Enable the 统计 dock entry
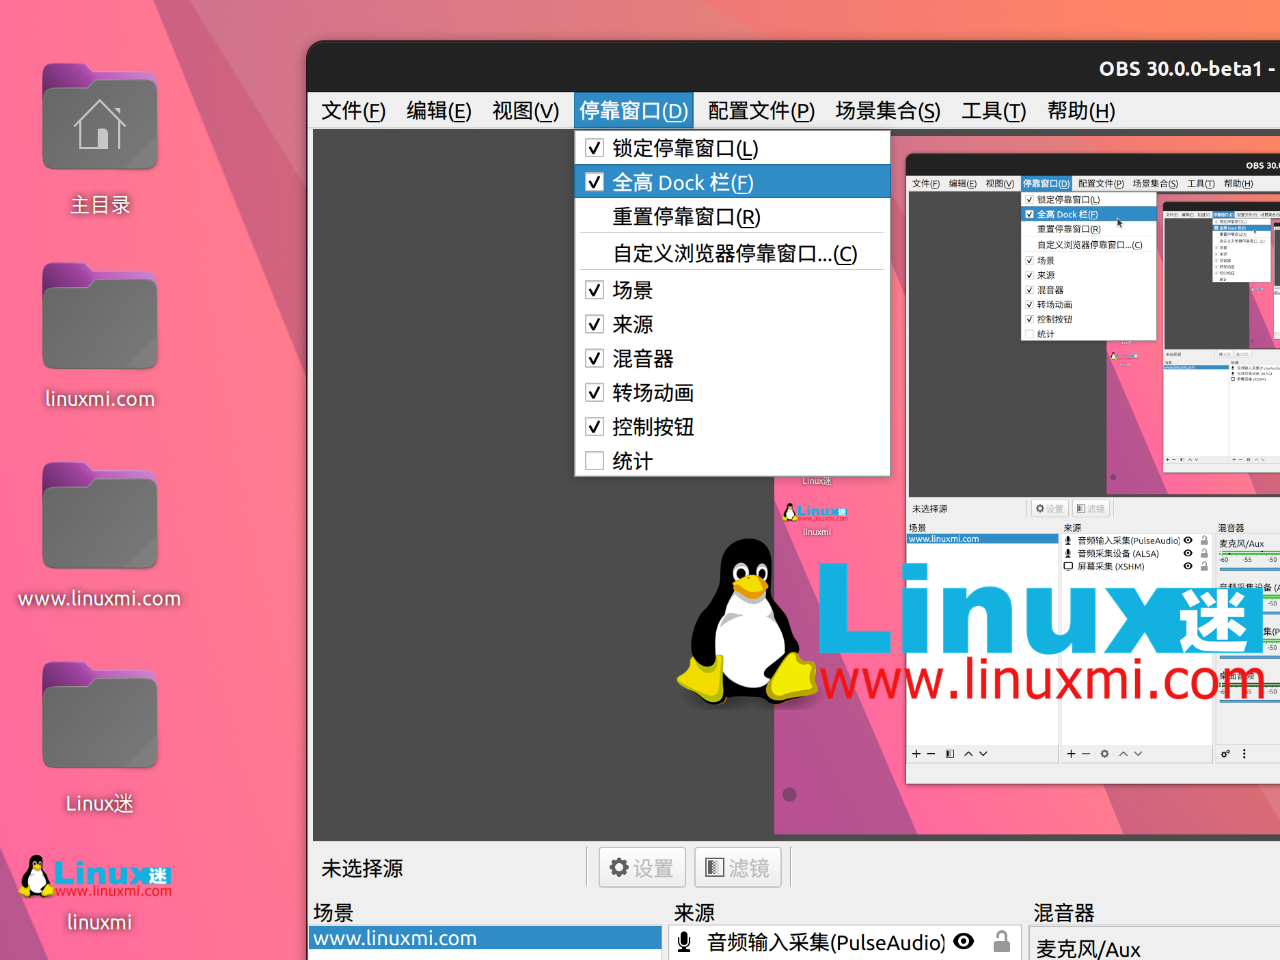Screen dimensions: 1280x960 tap(594, 461)
